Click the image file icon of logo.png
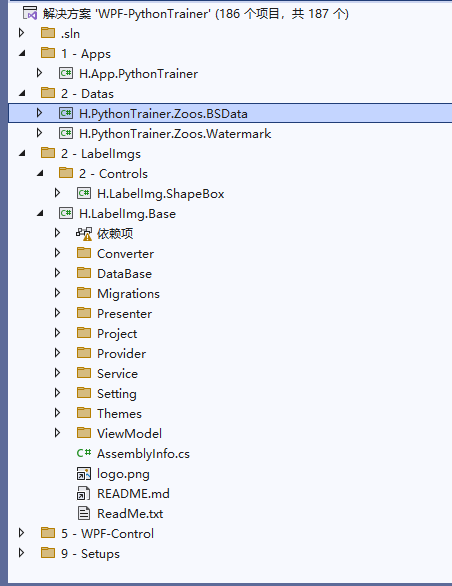 (x=84, y=473)
